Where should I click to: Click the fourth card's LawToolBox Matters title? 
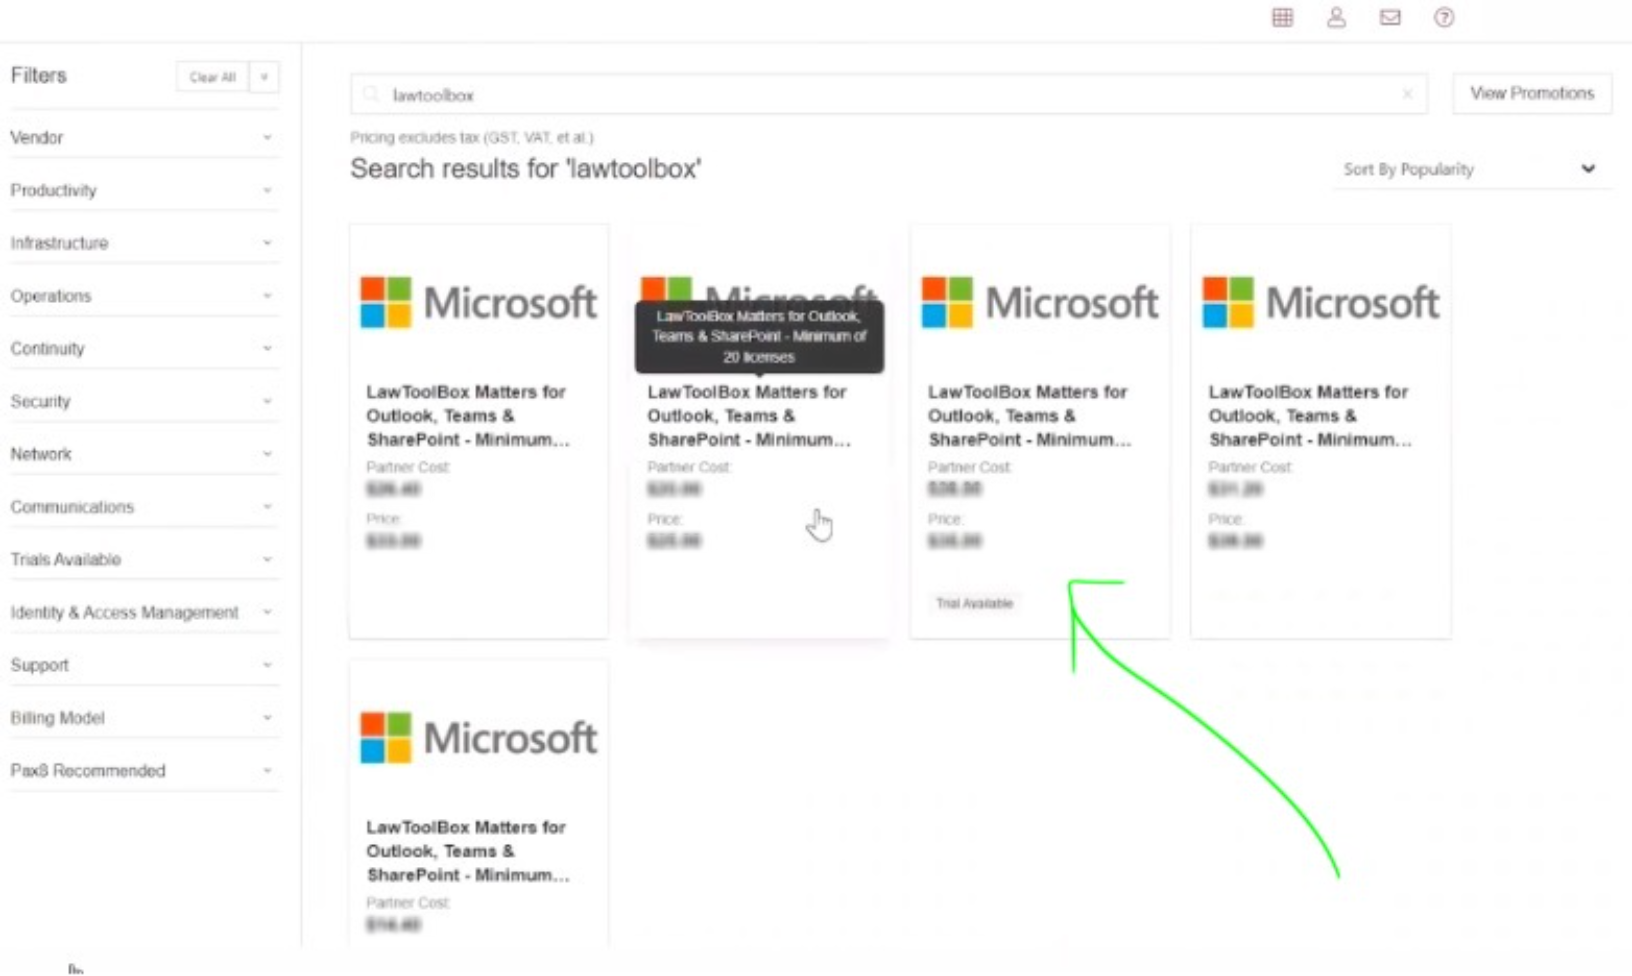[1310, 415]
